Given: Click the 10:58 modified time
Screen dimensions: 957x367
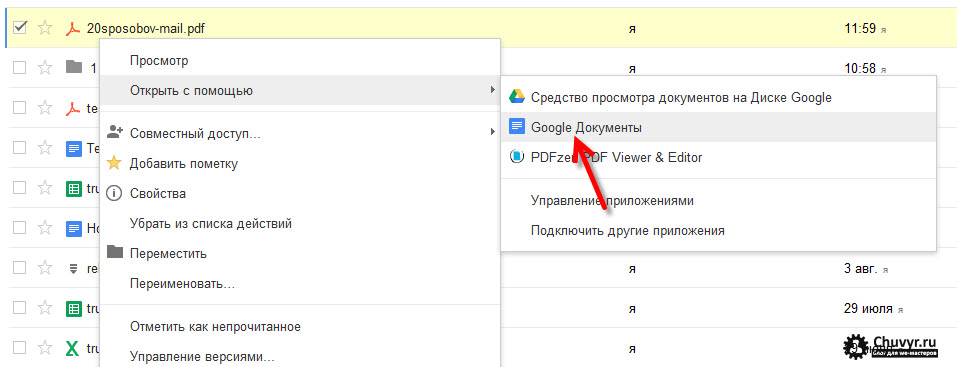Looking at the screenshot, I should pyautogui.click(x=861, y=68).
